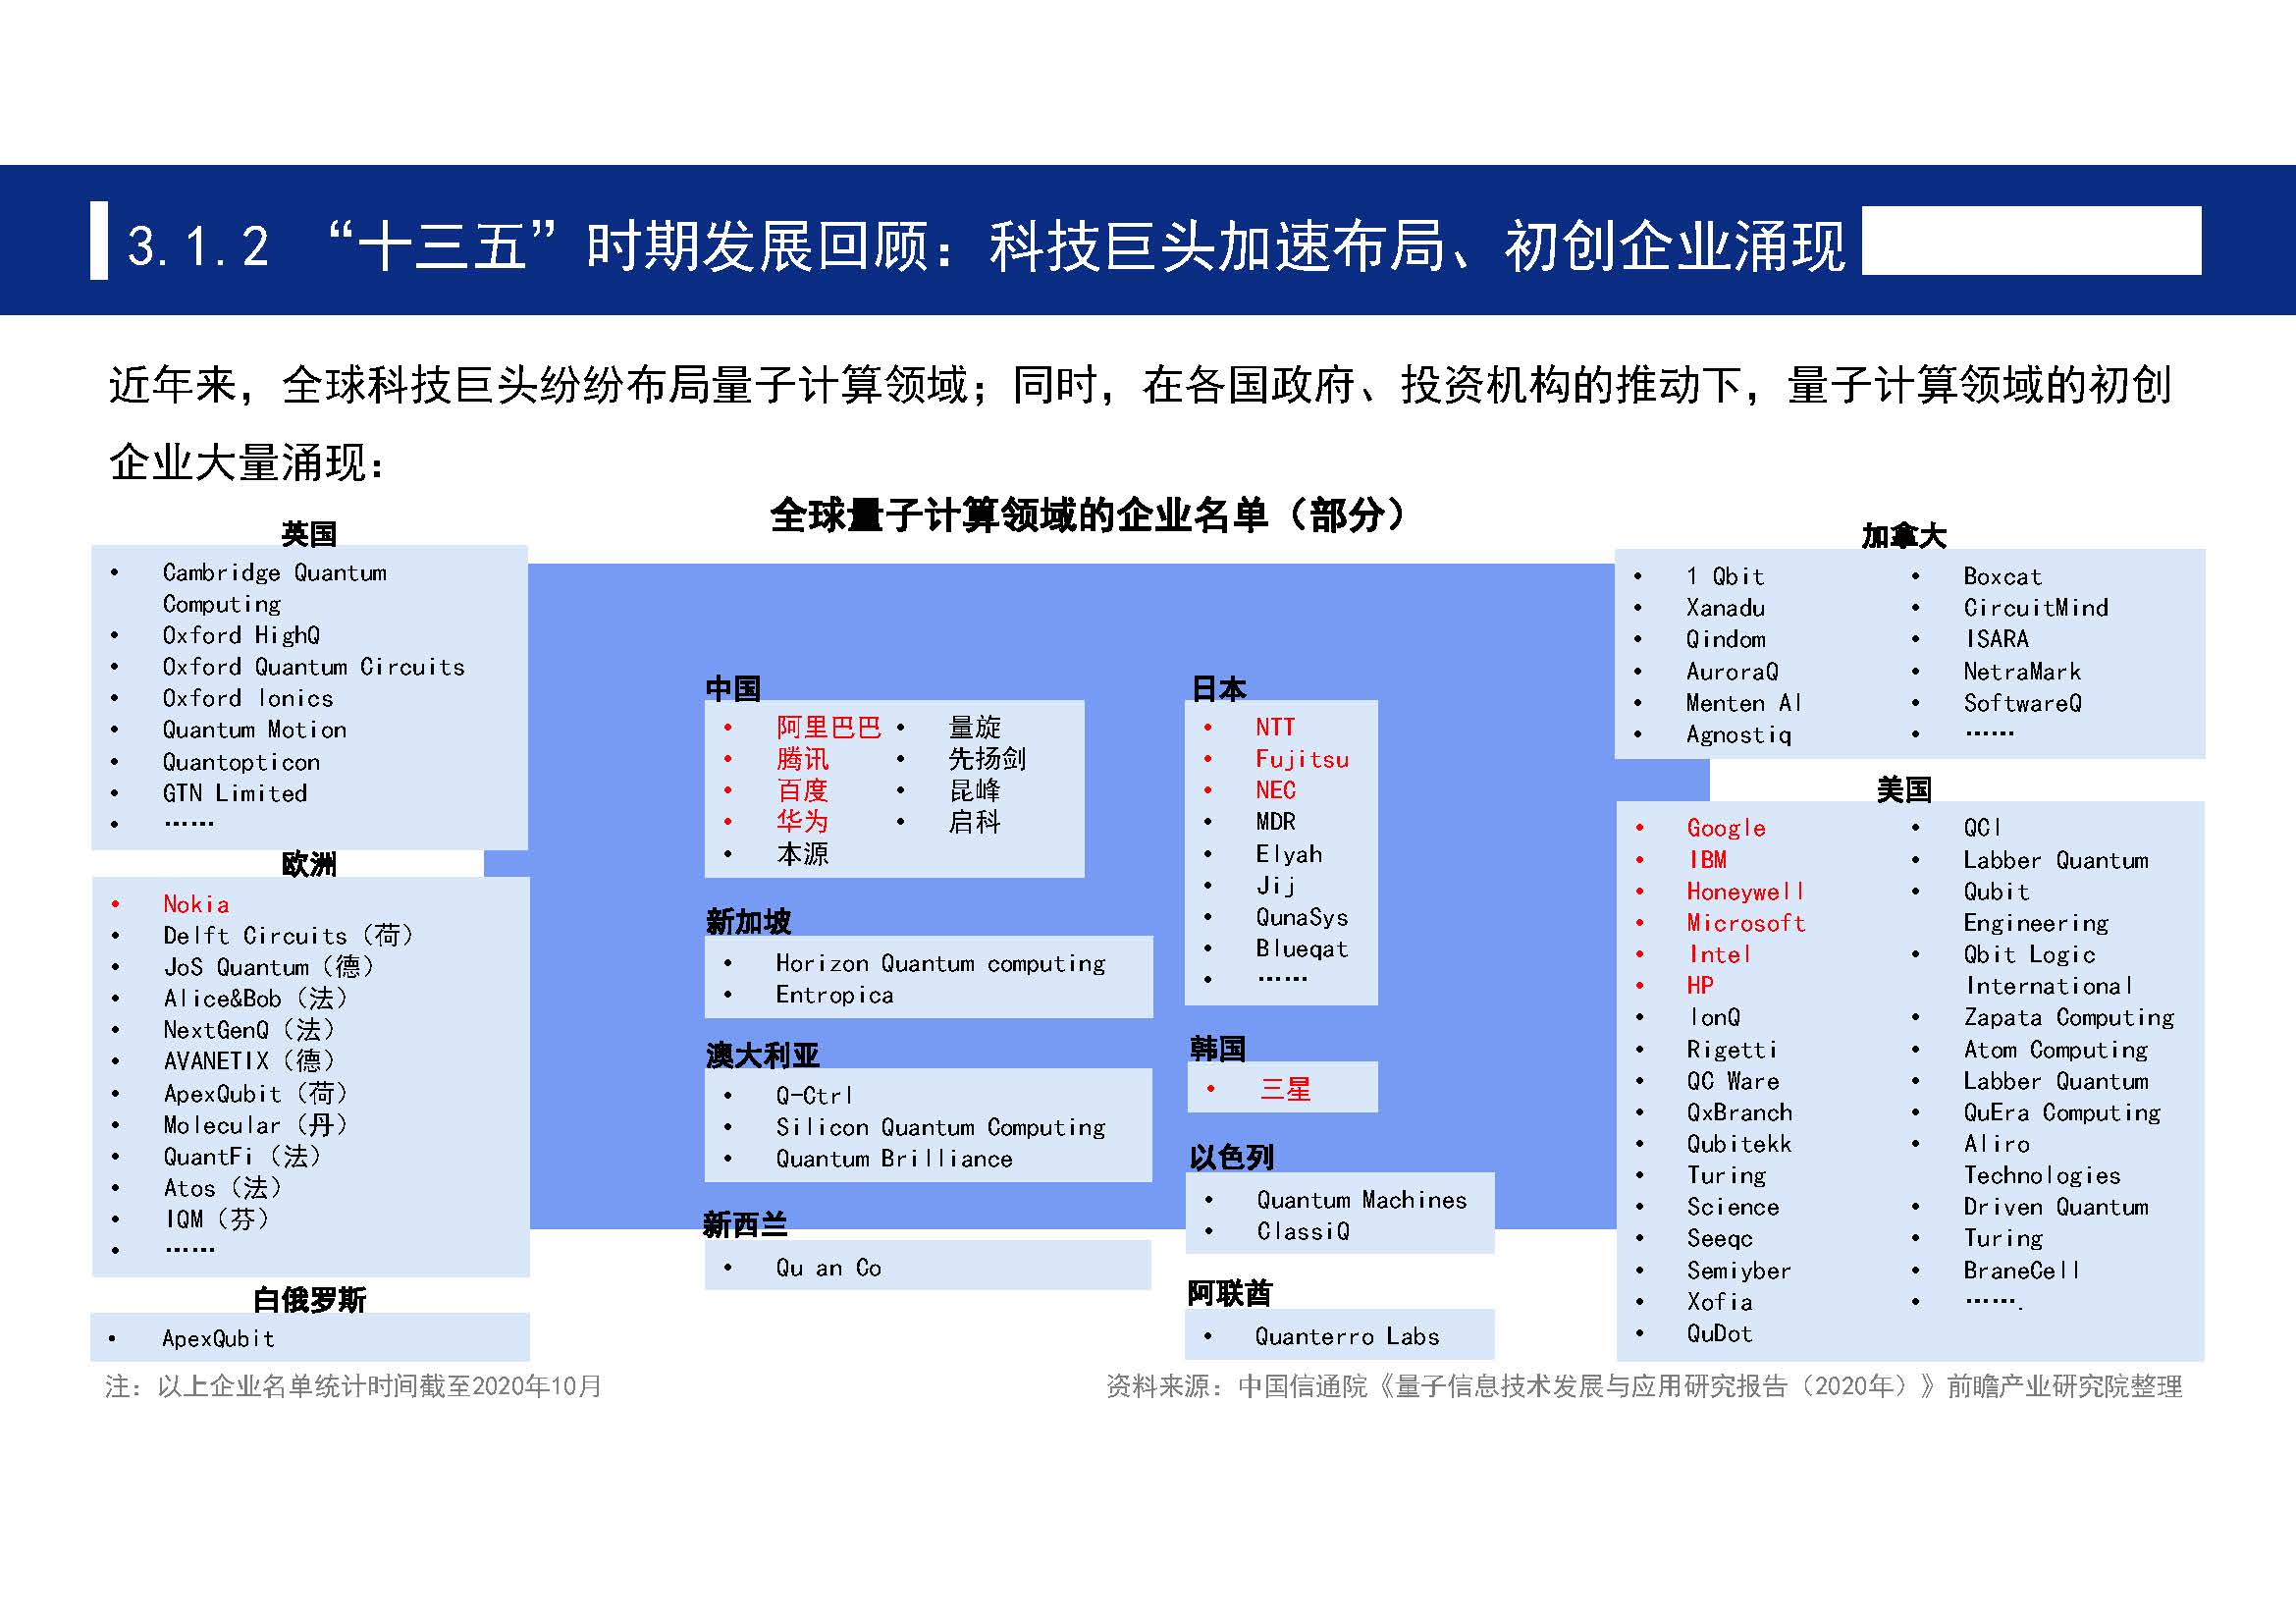Click the blank white box in the header
Screen dimensions: 2296x1624
2031,240
